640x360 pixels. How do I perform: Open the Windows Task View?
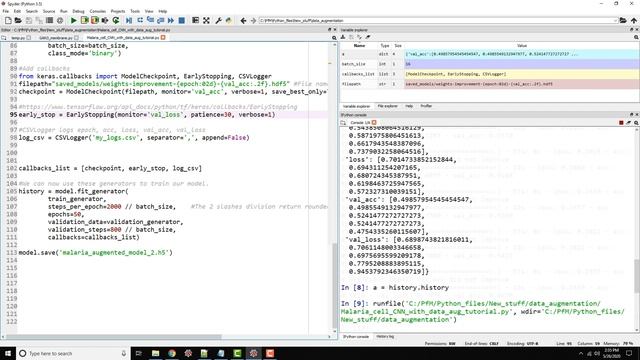[138, 353]
